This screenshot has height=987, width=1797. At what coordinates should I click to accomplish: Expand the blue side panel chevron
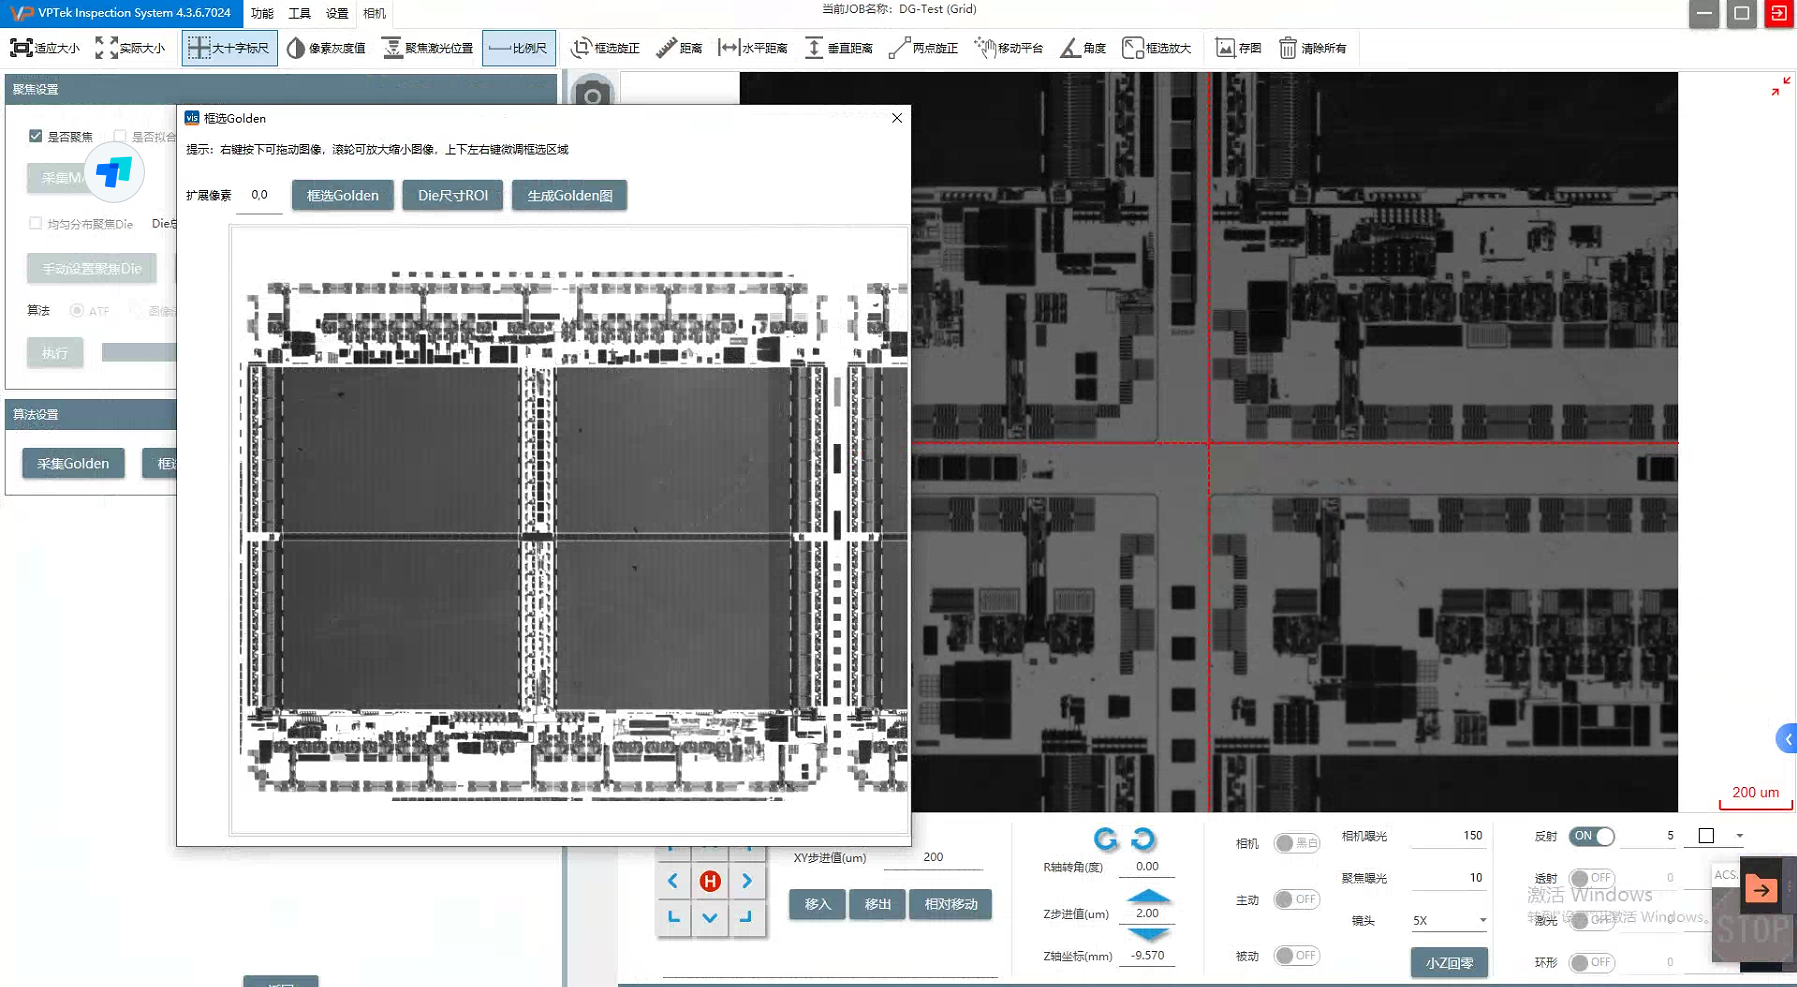(1787, 739)
